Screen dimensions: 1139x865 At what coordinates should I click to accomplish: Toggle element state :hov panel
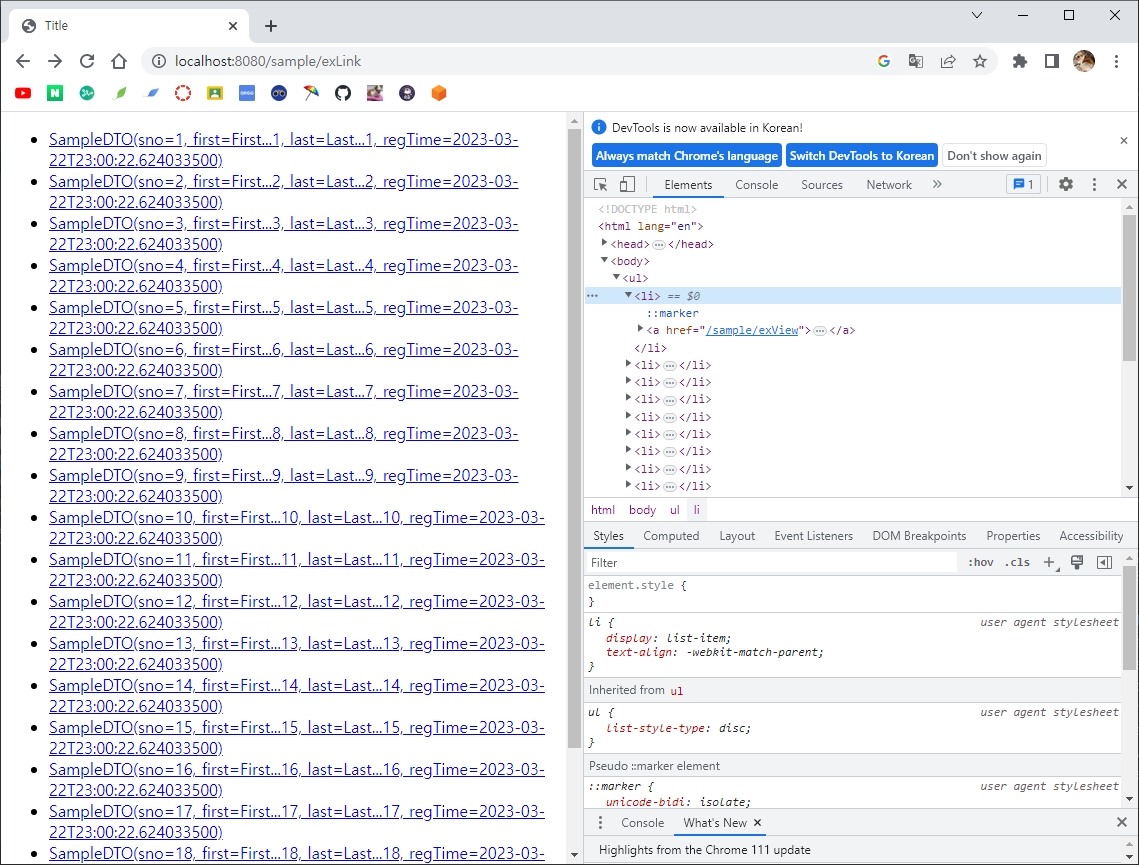pyautogui.click(x=981, y=562)
